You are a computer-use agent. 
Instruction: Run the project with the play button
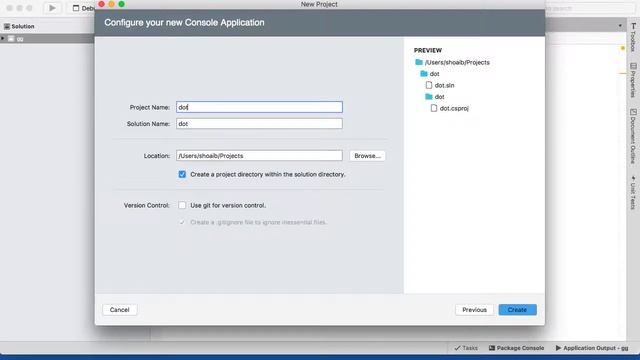click(x=52, y=8)
